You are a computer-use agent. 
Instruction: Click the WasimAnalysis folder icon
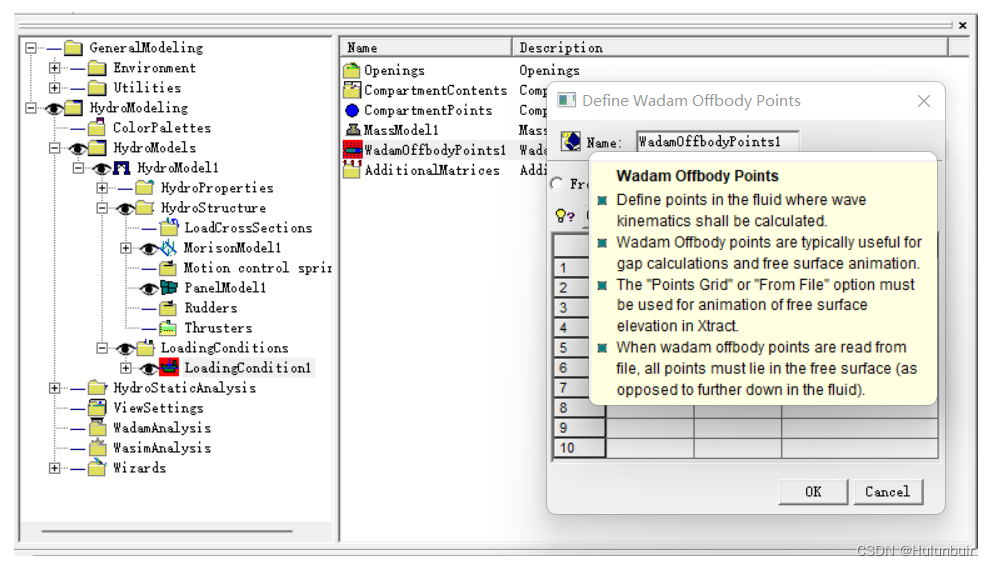coord(97,448)
